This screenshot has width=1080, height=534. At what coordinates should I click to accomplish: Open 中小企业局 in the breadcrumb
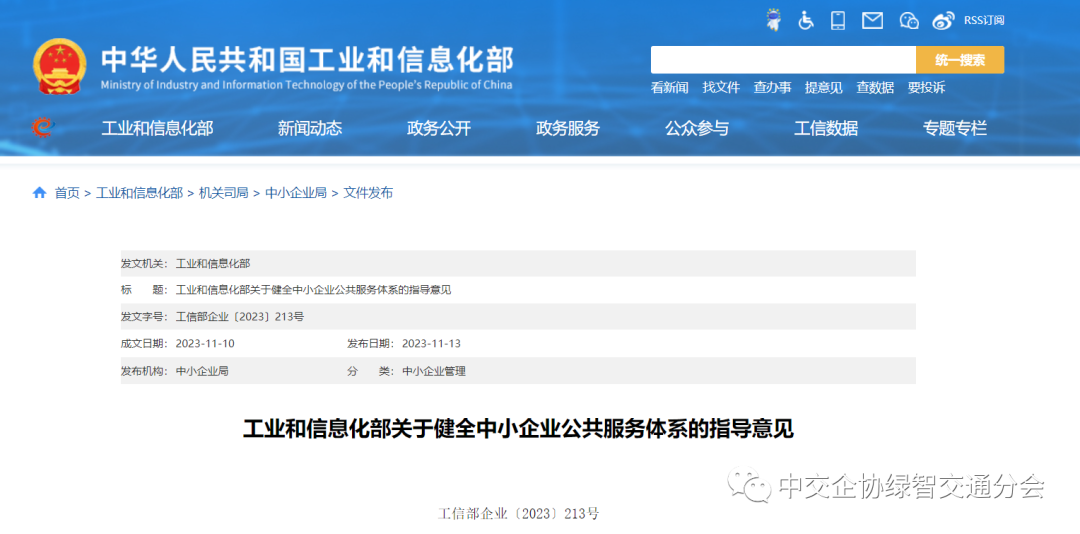pos(296,193)
